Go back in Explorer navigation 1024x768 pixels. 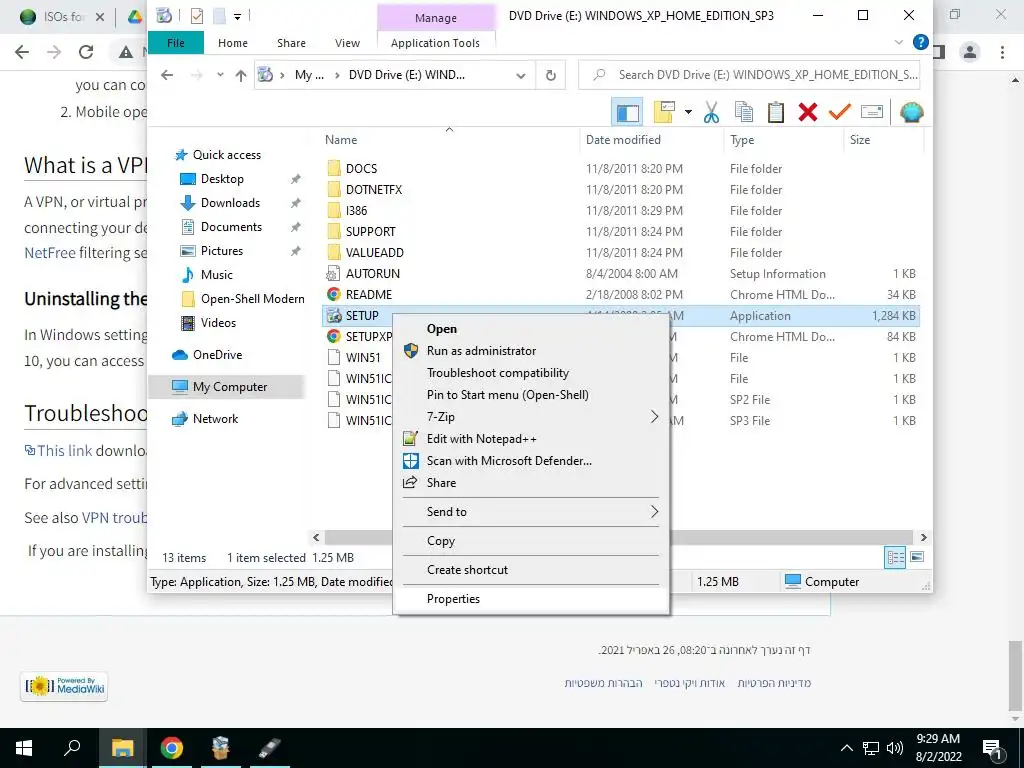167,75
